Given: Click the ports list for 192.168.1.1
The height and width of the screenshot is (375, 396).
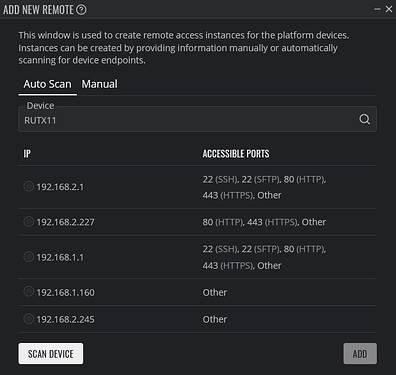Looking at the screenshot, I should (x=264, y=257).
